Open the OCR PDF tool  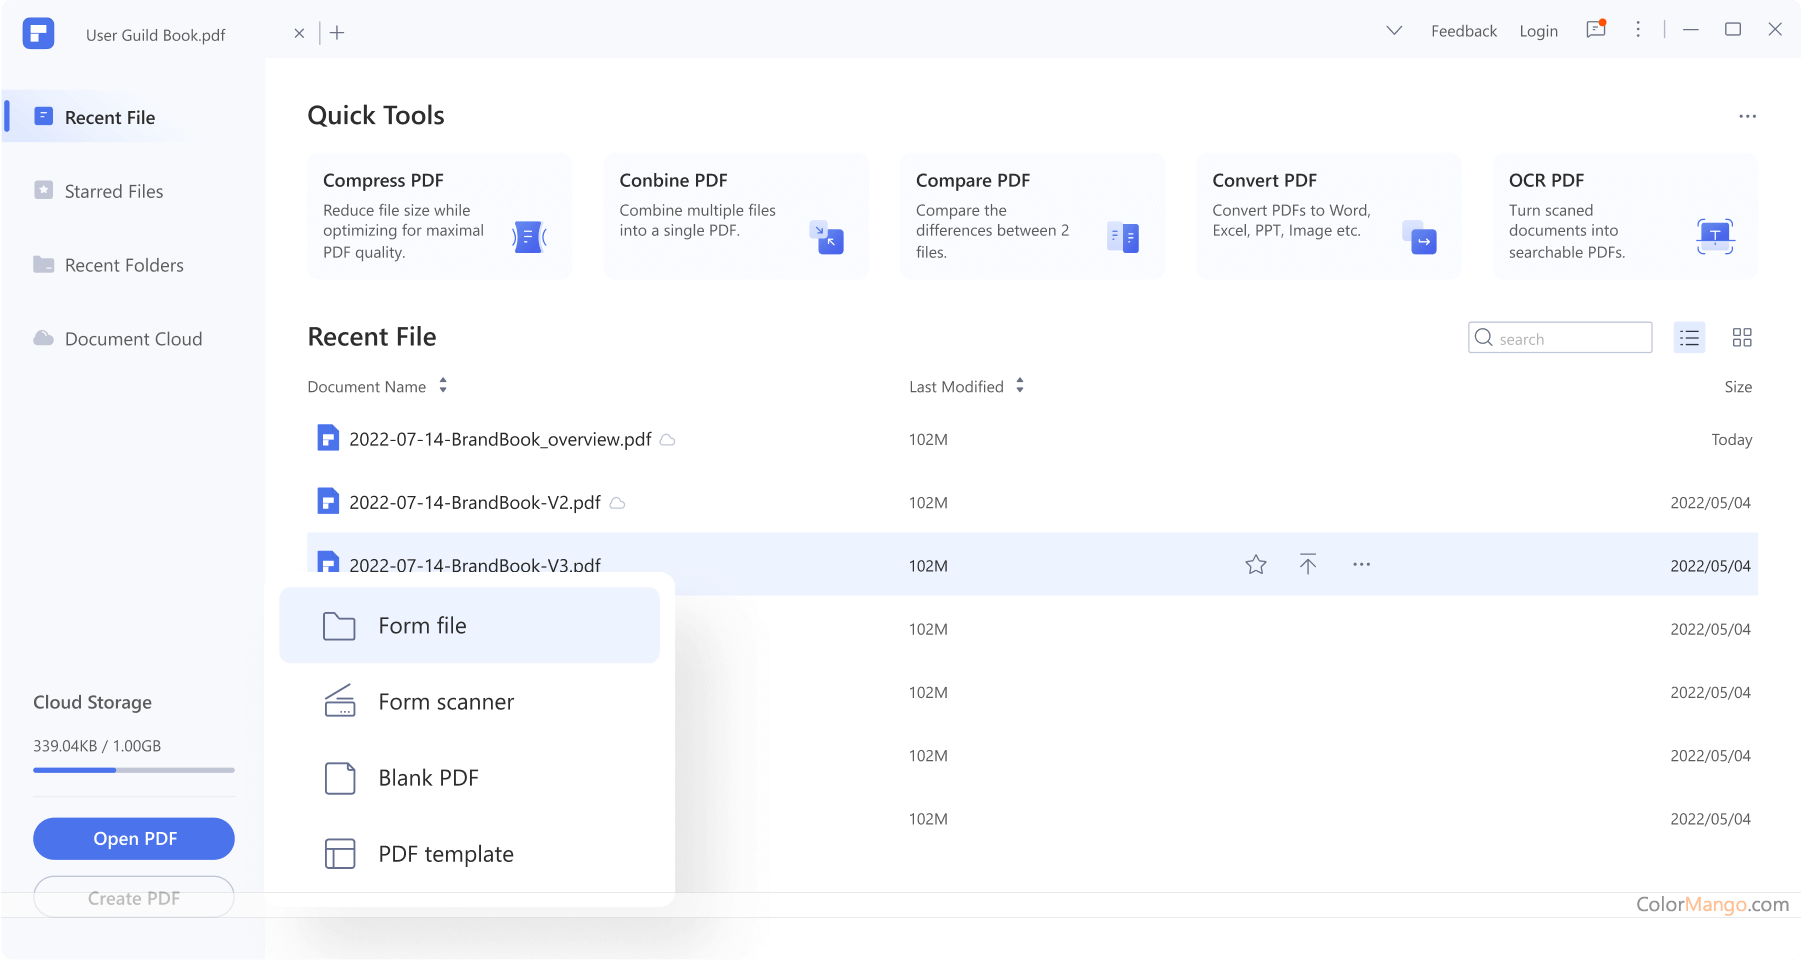click(x=1624, y=216)
